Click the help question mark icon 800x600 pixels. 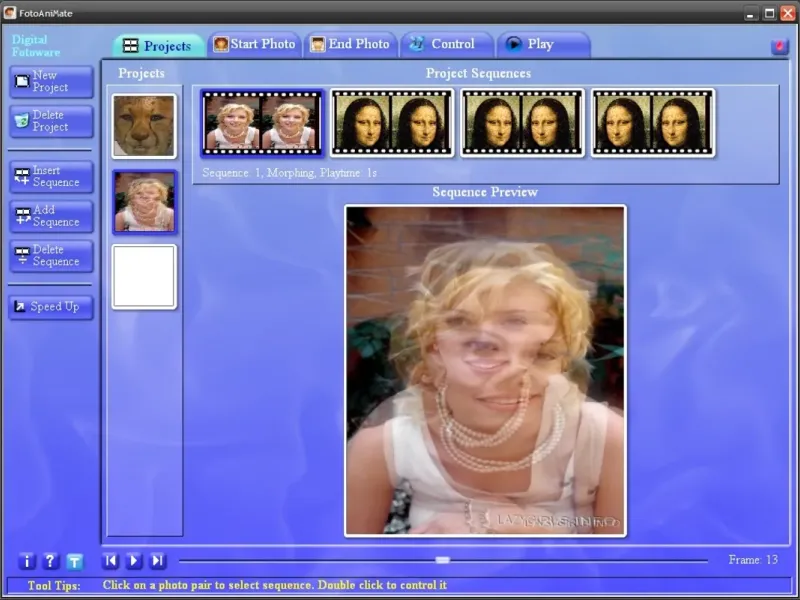pyautogui.click(x=50, y=561)
